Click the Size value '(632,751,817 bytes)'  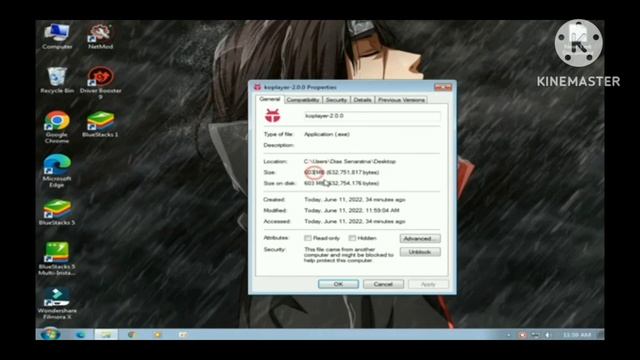point(353,172)
